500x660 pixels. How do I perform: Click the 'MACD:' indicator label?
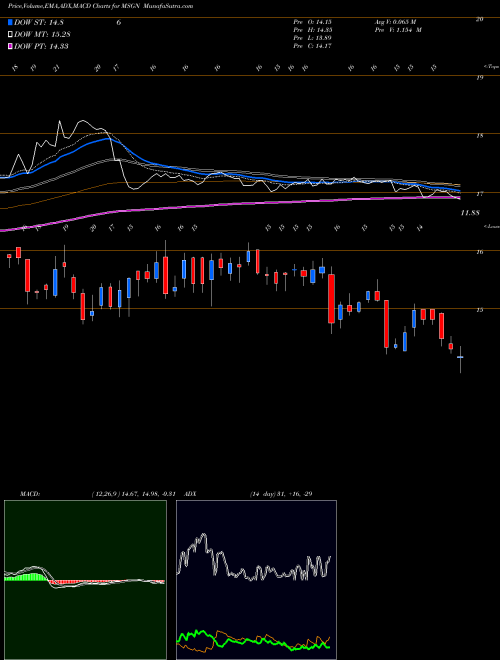click(29, 494)
